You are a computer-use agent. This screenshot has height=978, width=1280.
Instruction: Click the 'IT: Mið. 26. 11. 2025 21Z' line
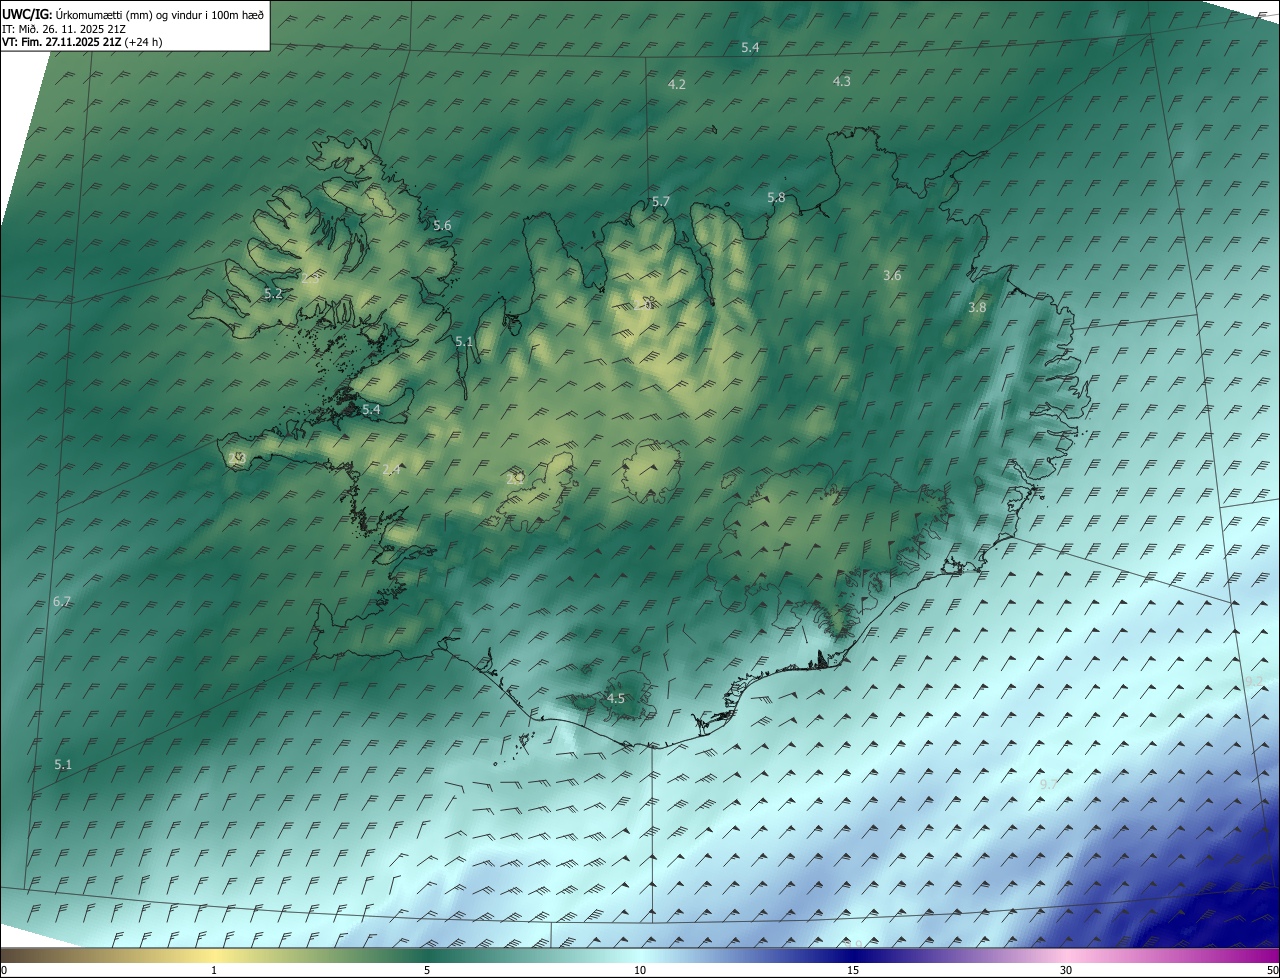pos(63,29)
